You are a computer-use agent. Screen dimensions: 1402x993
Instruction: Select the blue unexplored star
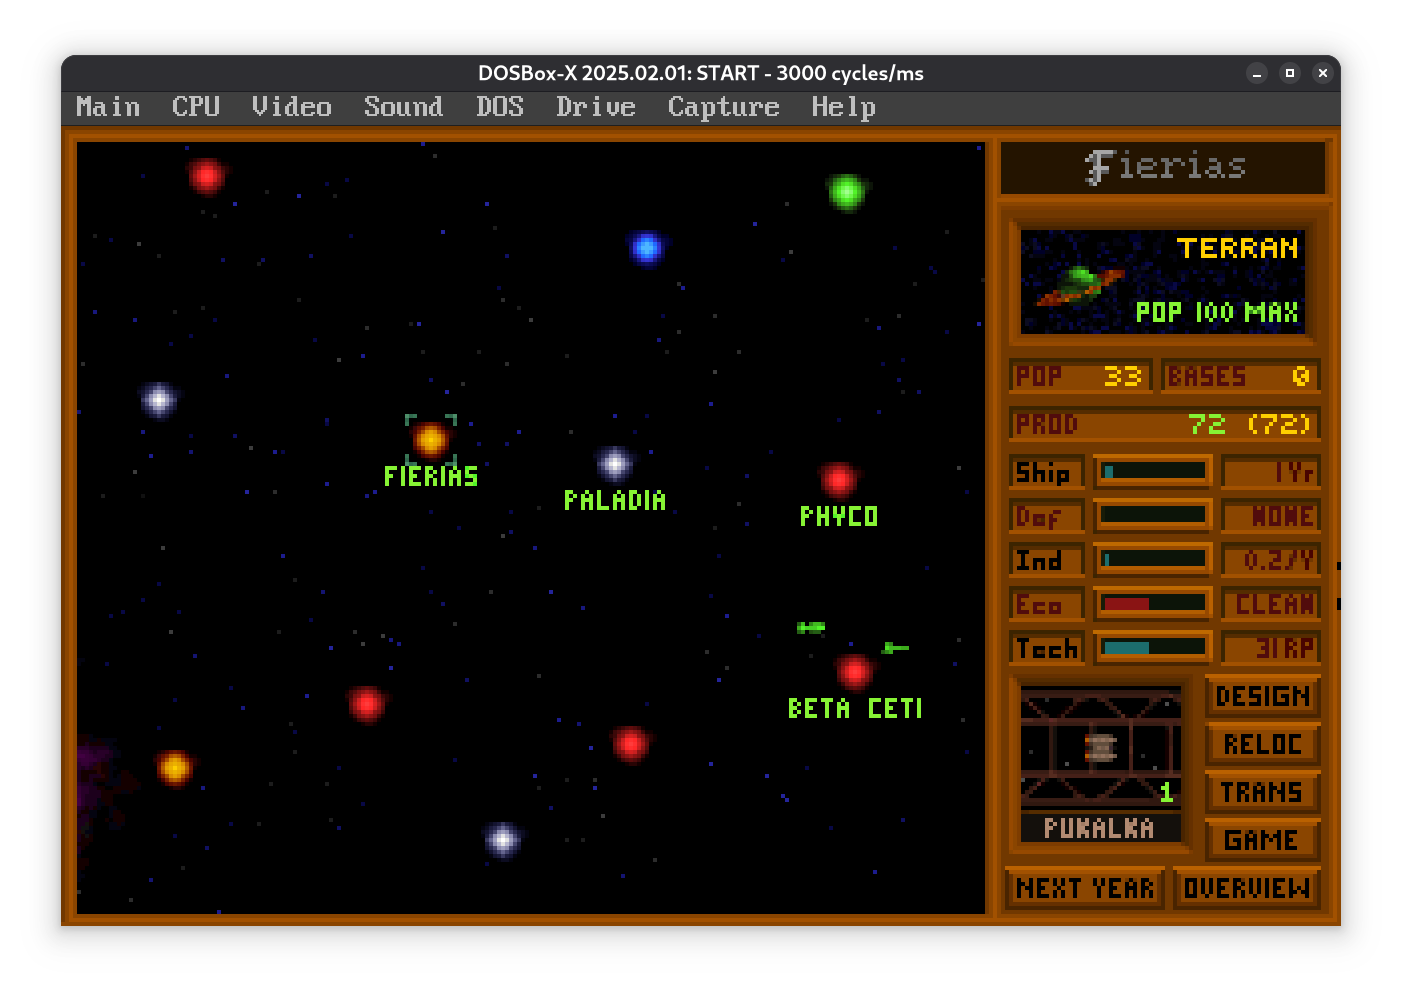point(647,247)
